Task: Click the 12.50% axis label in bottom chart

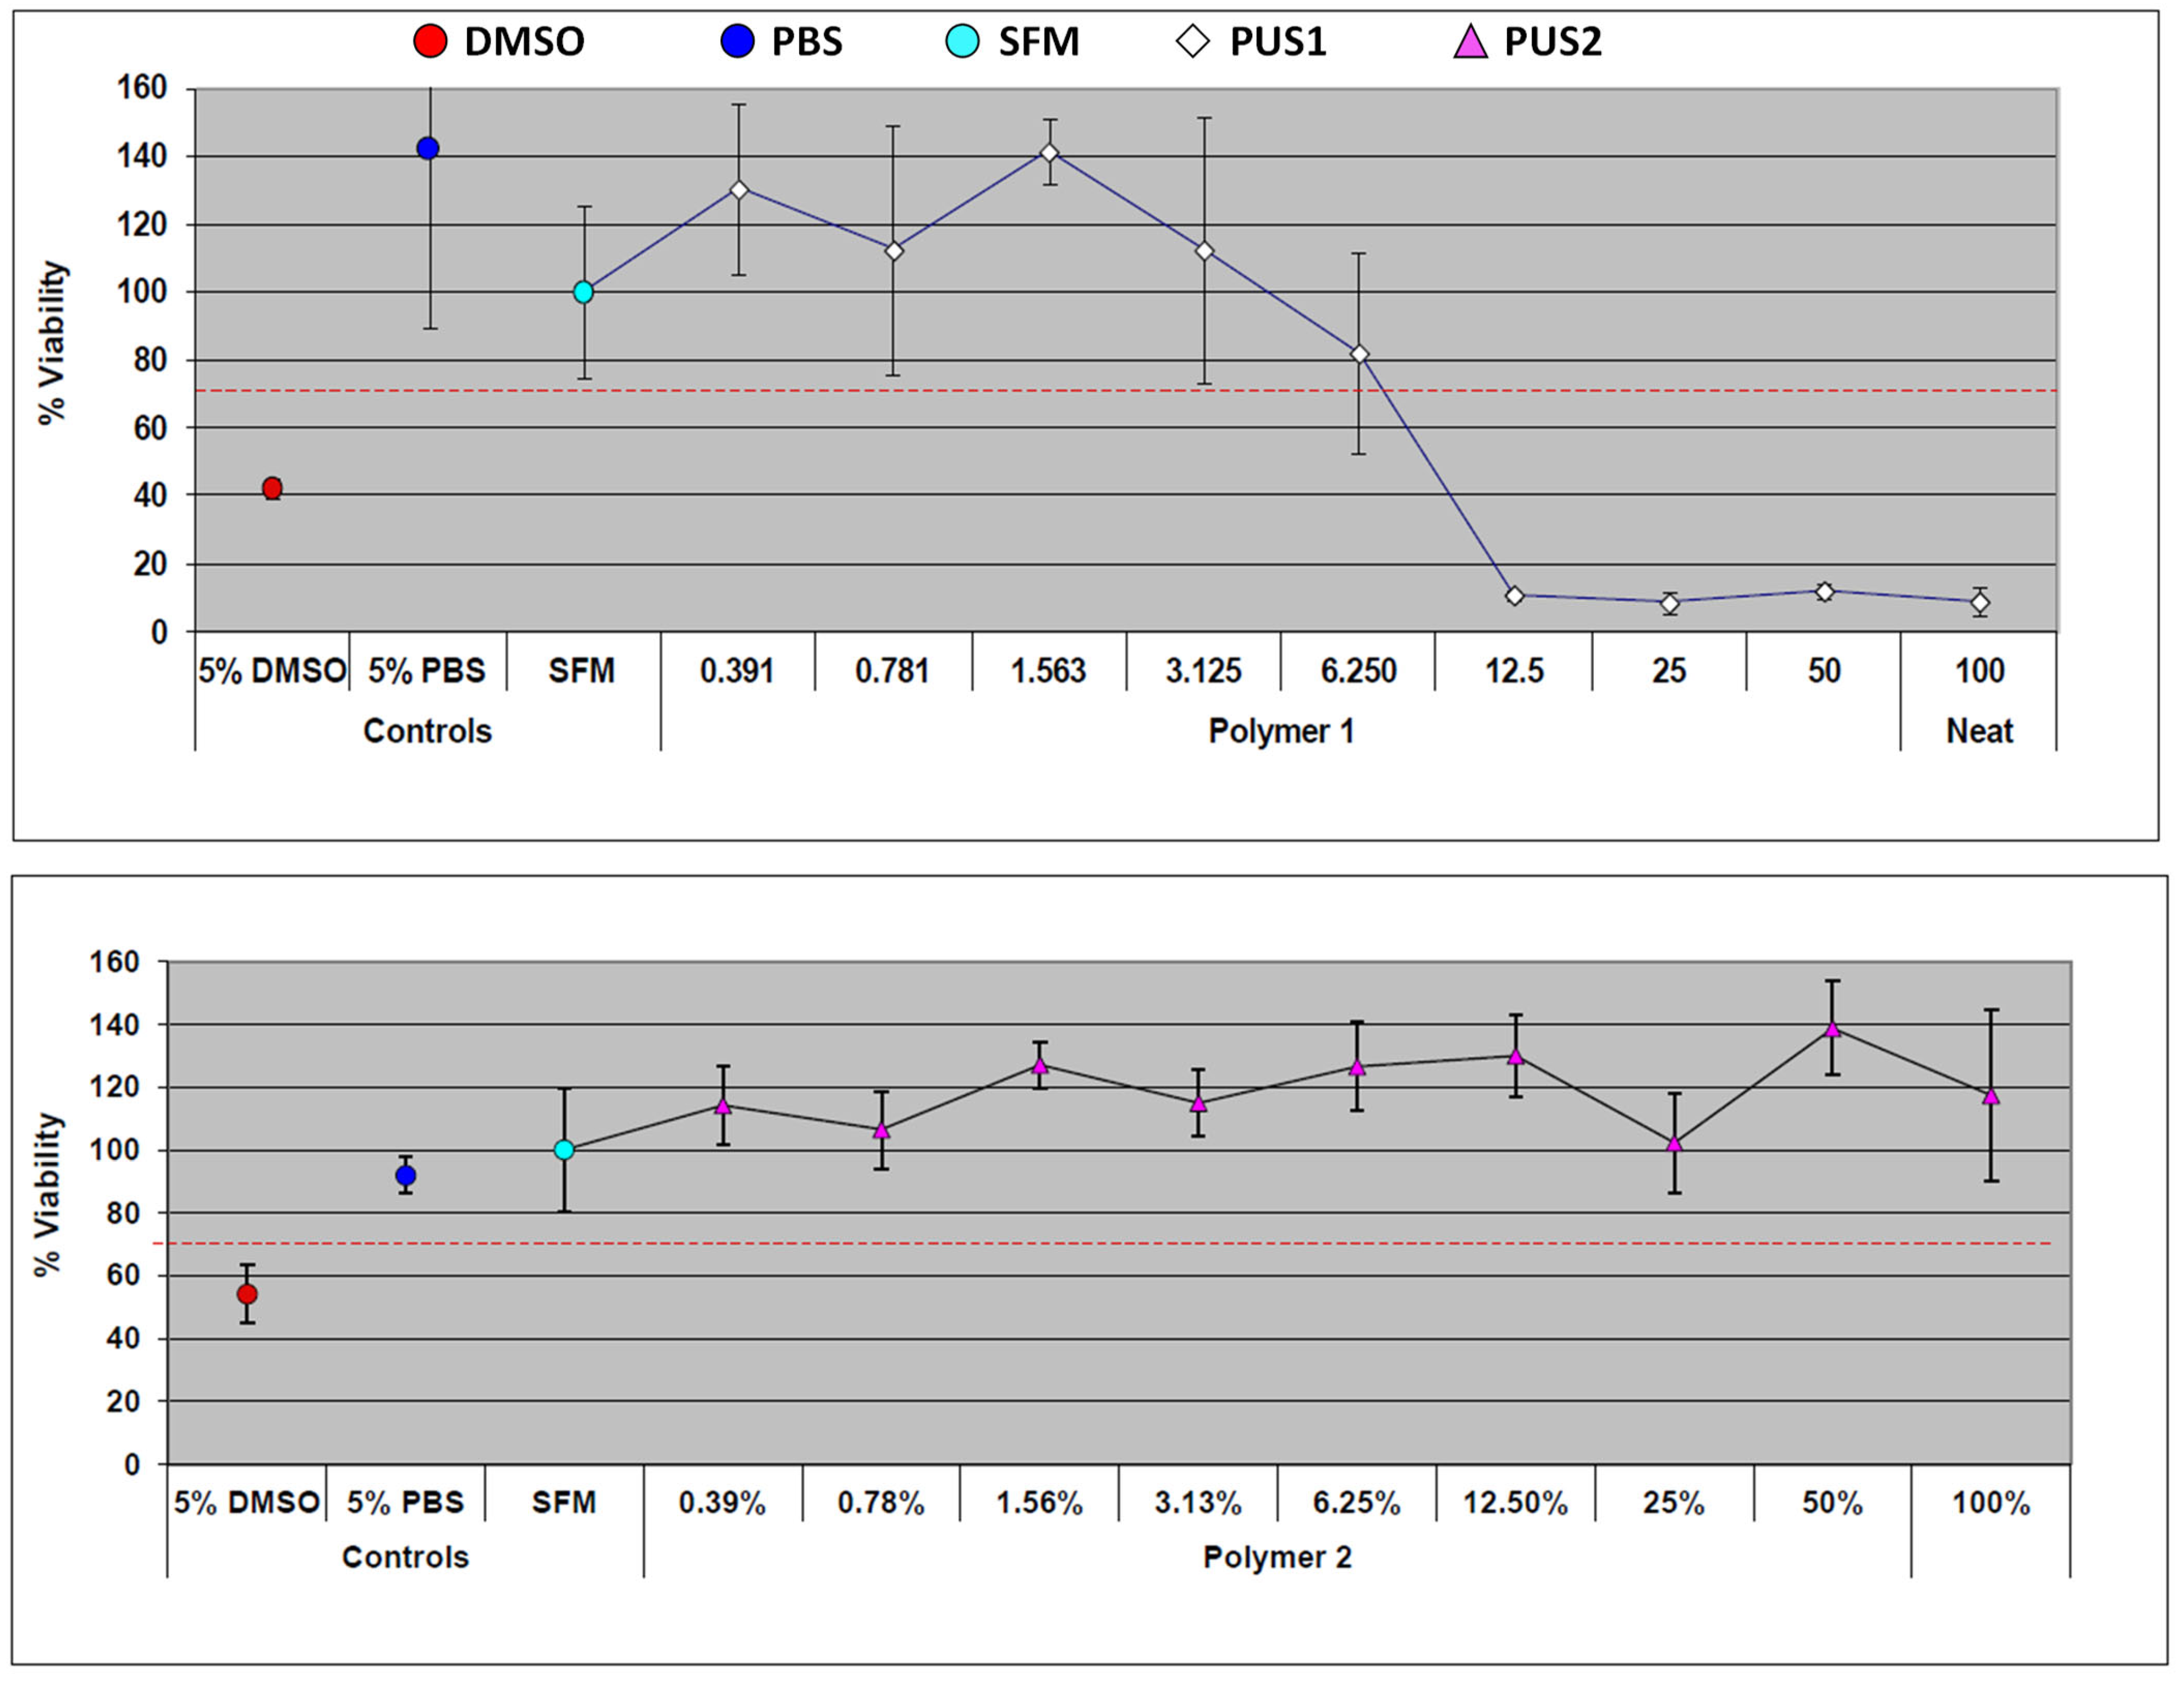Action: tap(1515, 1503)
